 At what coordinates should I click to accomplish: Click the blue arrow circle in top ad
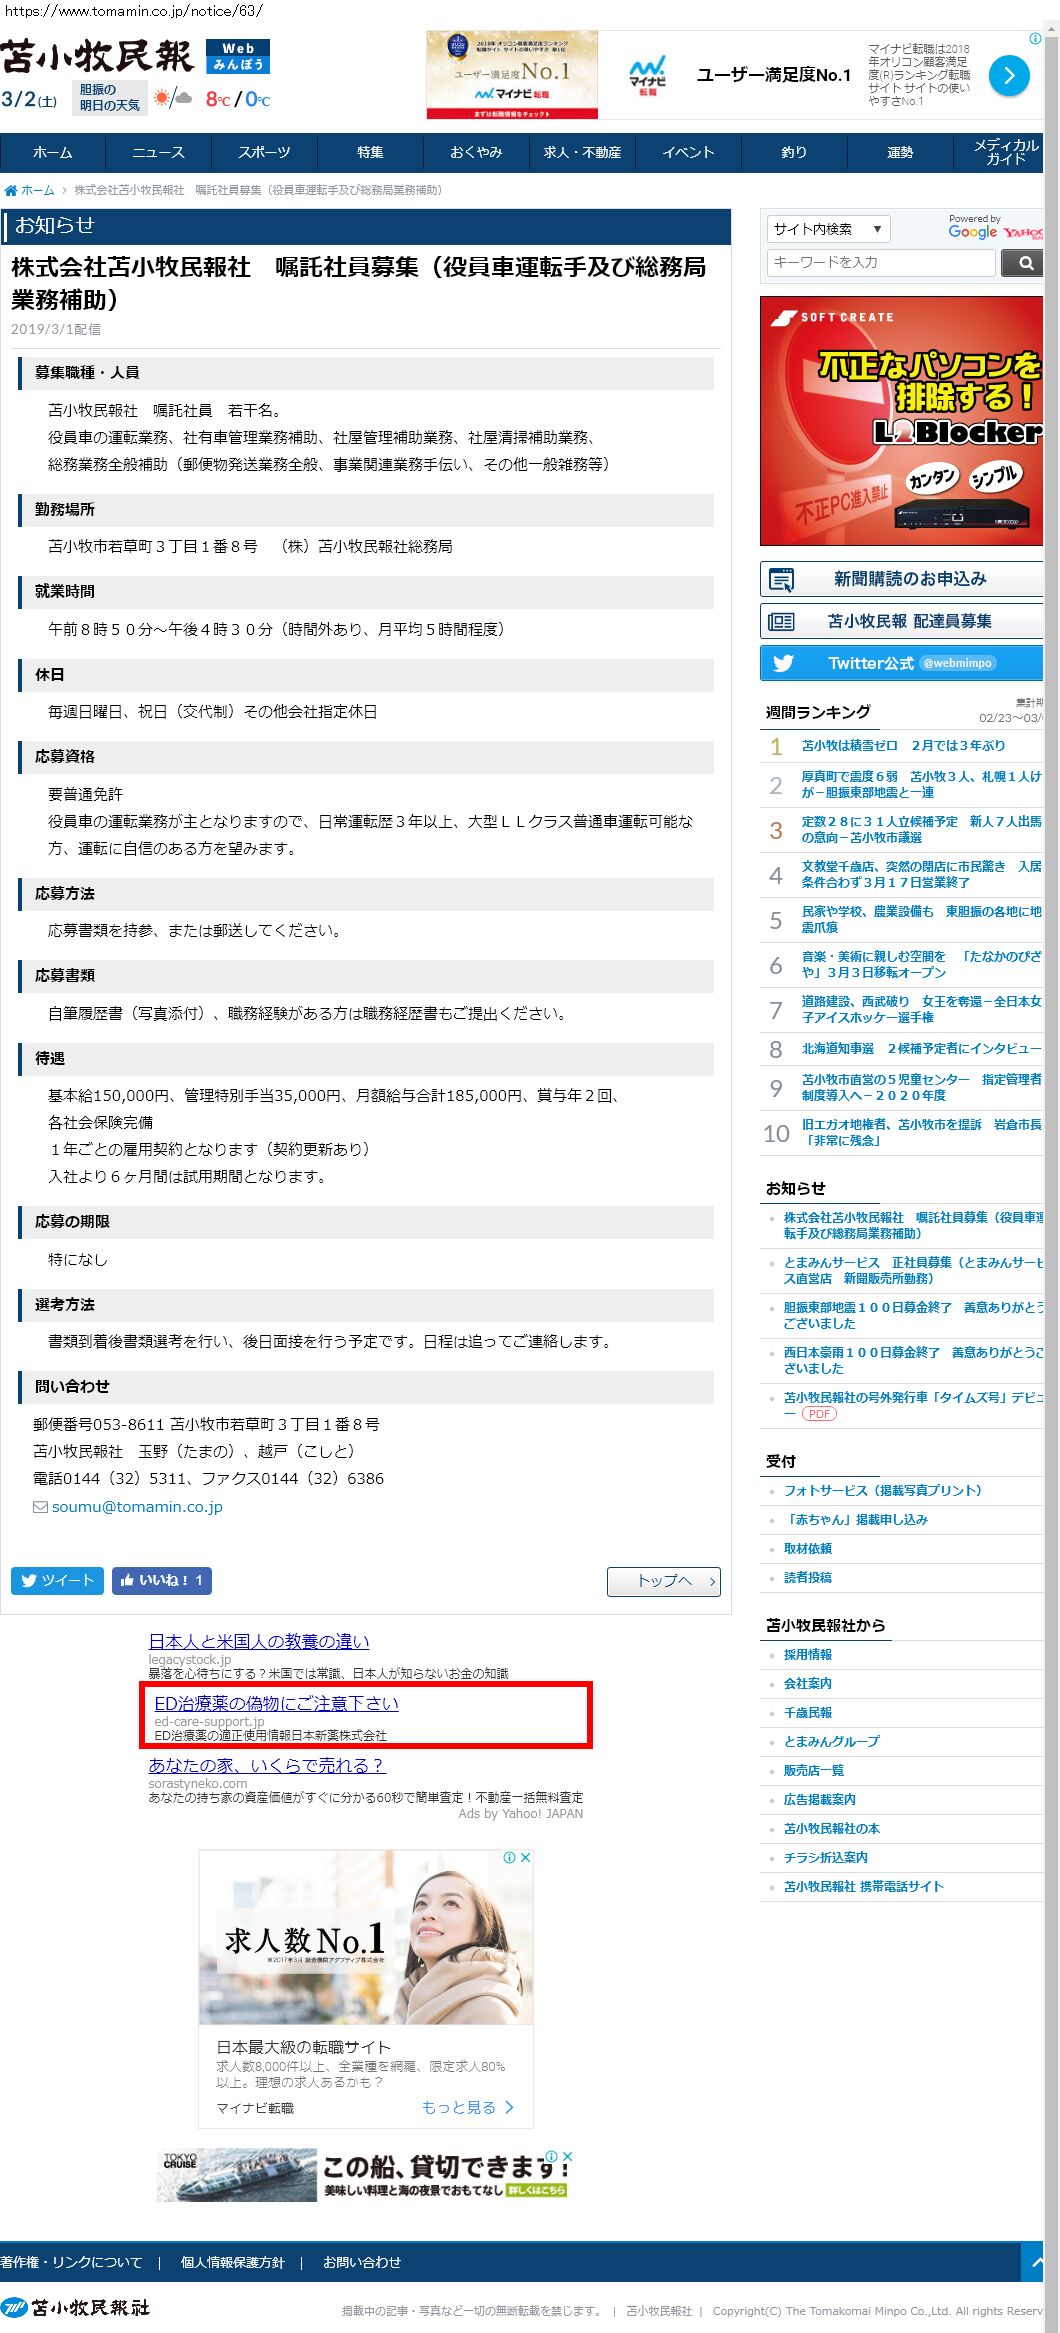(1009, 76)
